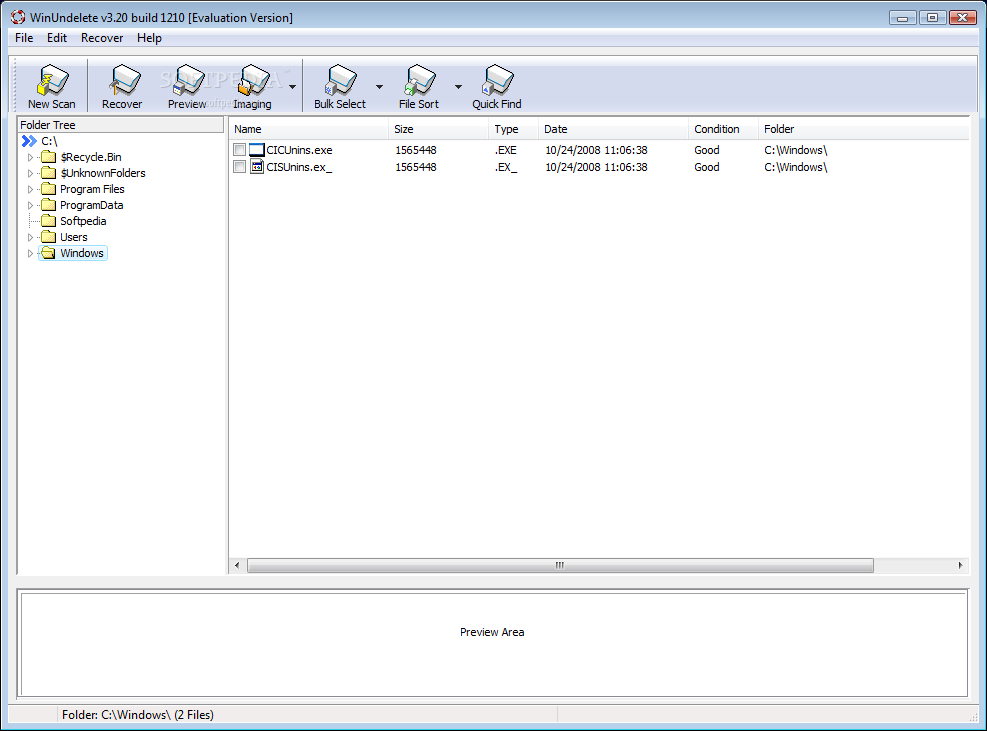Click the ProgramData folder icon
Image resolution: width=987 pixels, height=731 pixels.
tap(48, 205)
